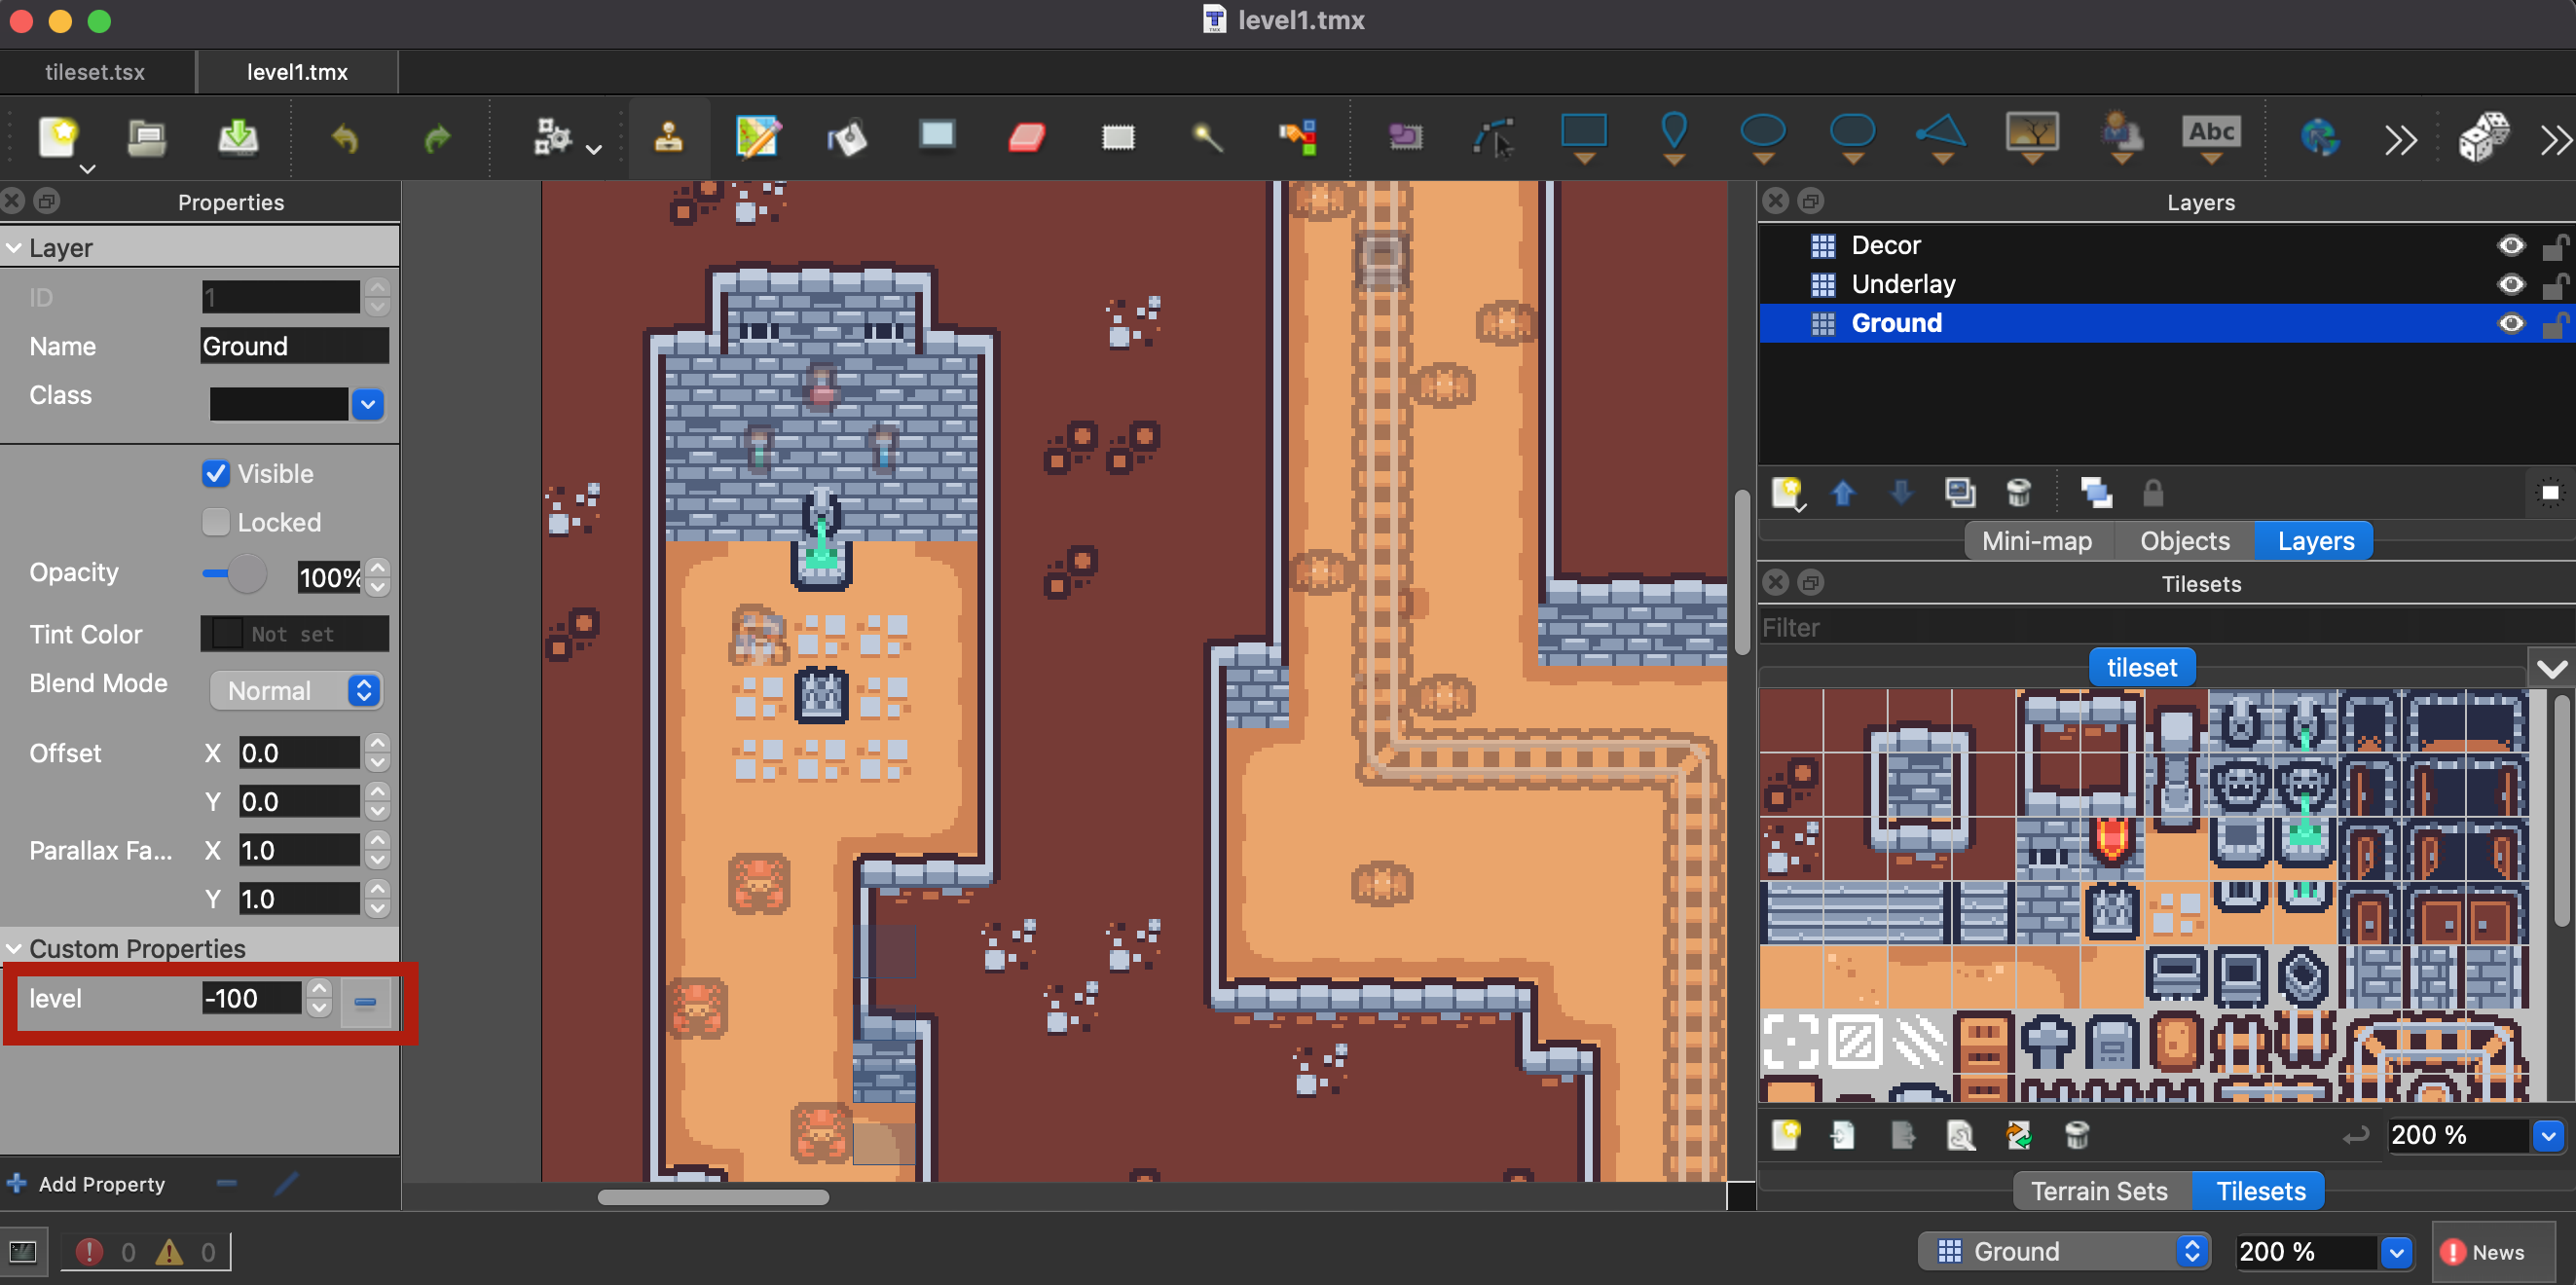Open the Class dropdown arrow
2576x1285 pixels.
[x=368, y=404]
